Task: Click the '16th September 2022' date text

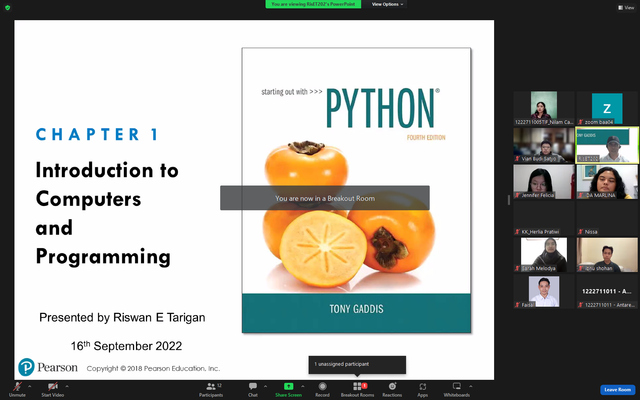Action: coord(126,346)
